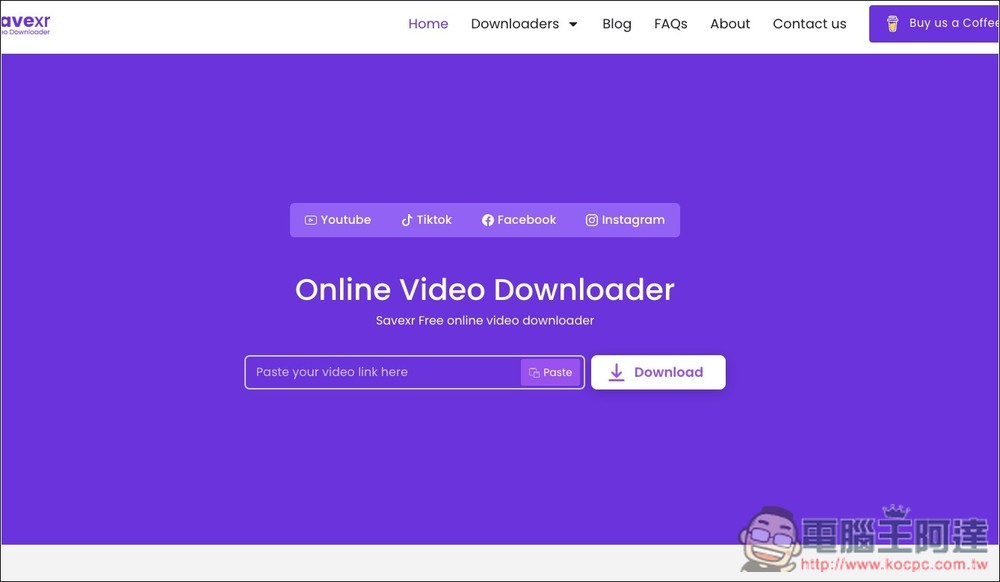Image resolution: width=1000 pixels, height=582 pixels.
Task: Click the Instagram camera icon
Action: (x=592, y=219)
